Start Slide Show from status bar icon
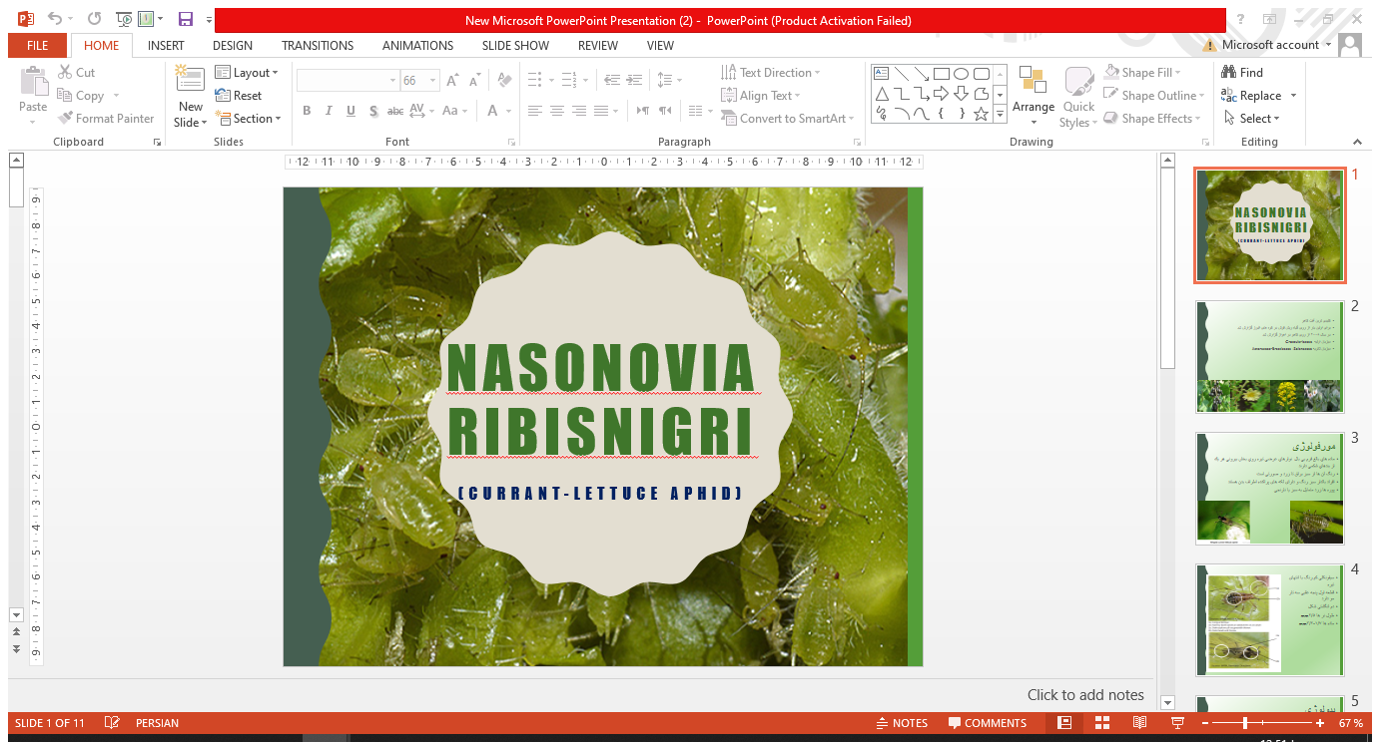Screen dimensions: 1380x742 [x=1177, y=723]
